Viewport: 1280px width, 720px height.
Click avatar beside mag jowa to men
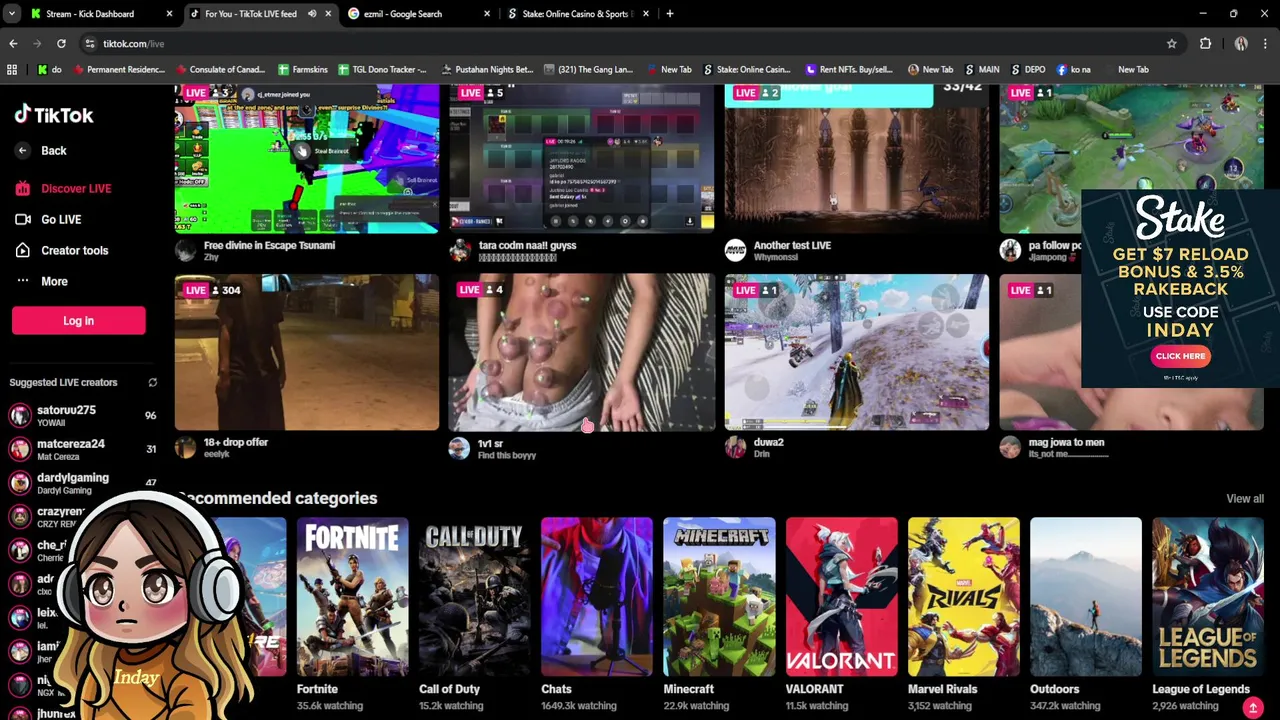tap(1010, 447)
